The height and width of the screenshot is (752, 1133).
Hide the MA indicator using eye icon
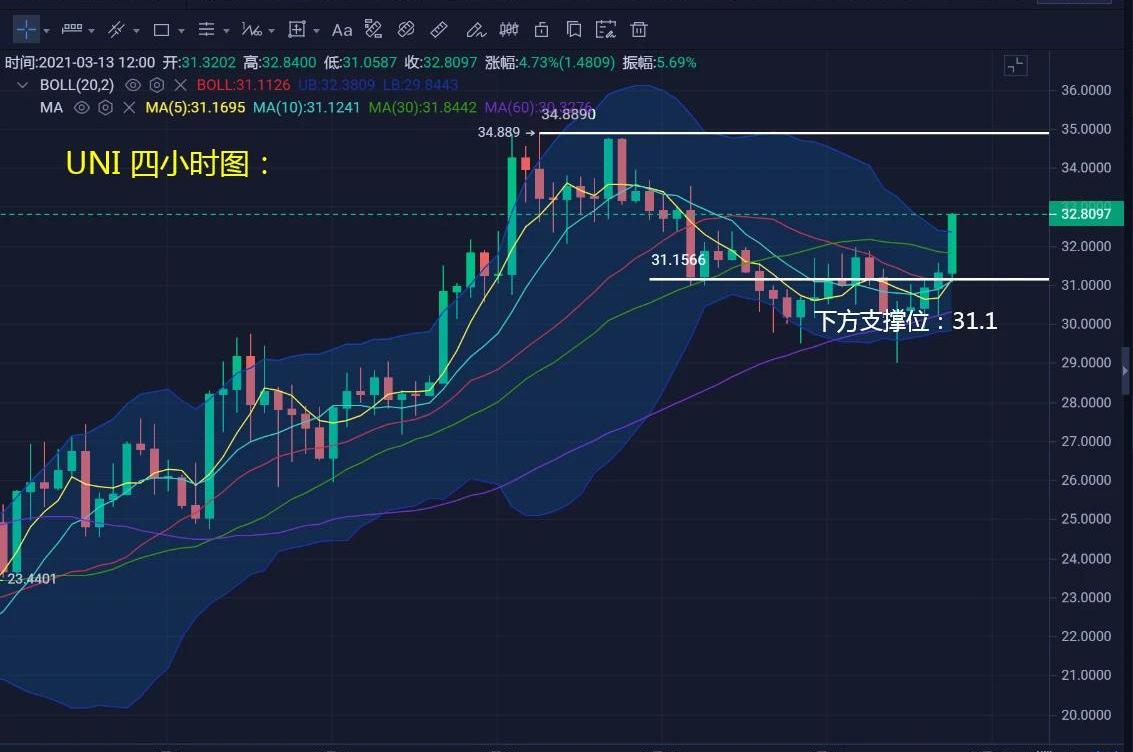click(x=81, y=107)
